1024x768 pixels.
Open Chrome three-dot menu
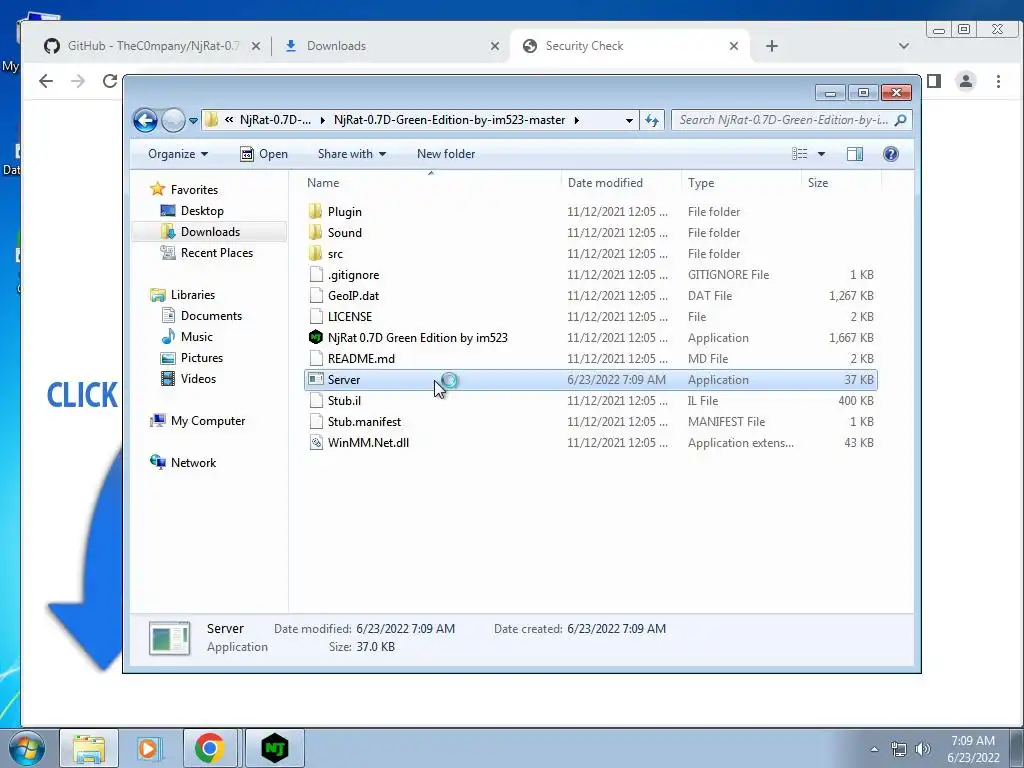[998, 81]
